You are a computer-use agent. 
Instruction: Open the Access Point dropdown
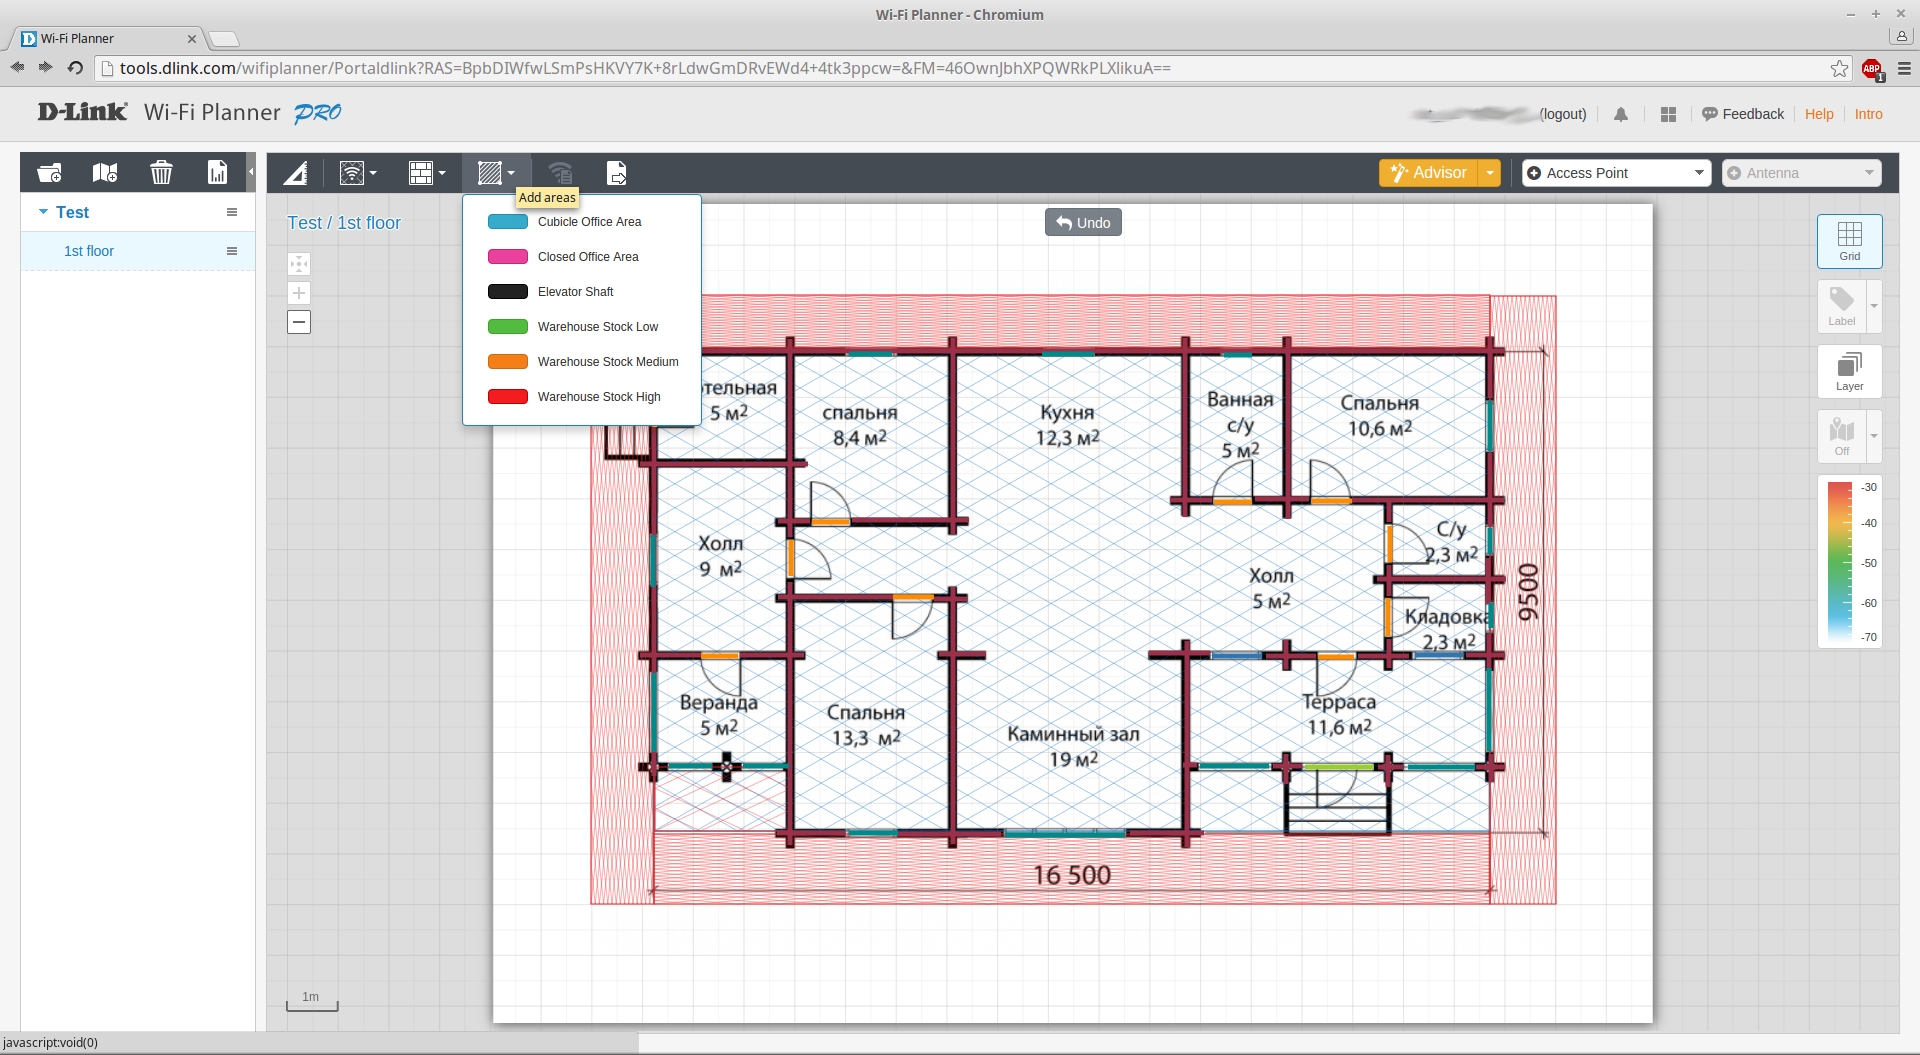pos(1616,173)
